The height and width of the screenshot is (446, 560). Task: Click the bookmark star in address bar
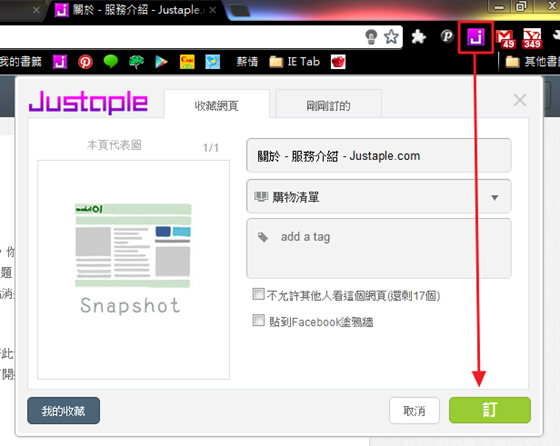[391, 36]
